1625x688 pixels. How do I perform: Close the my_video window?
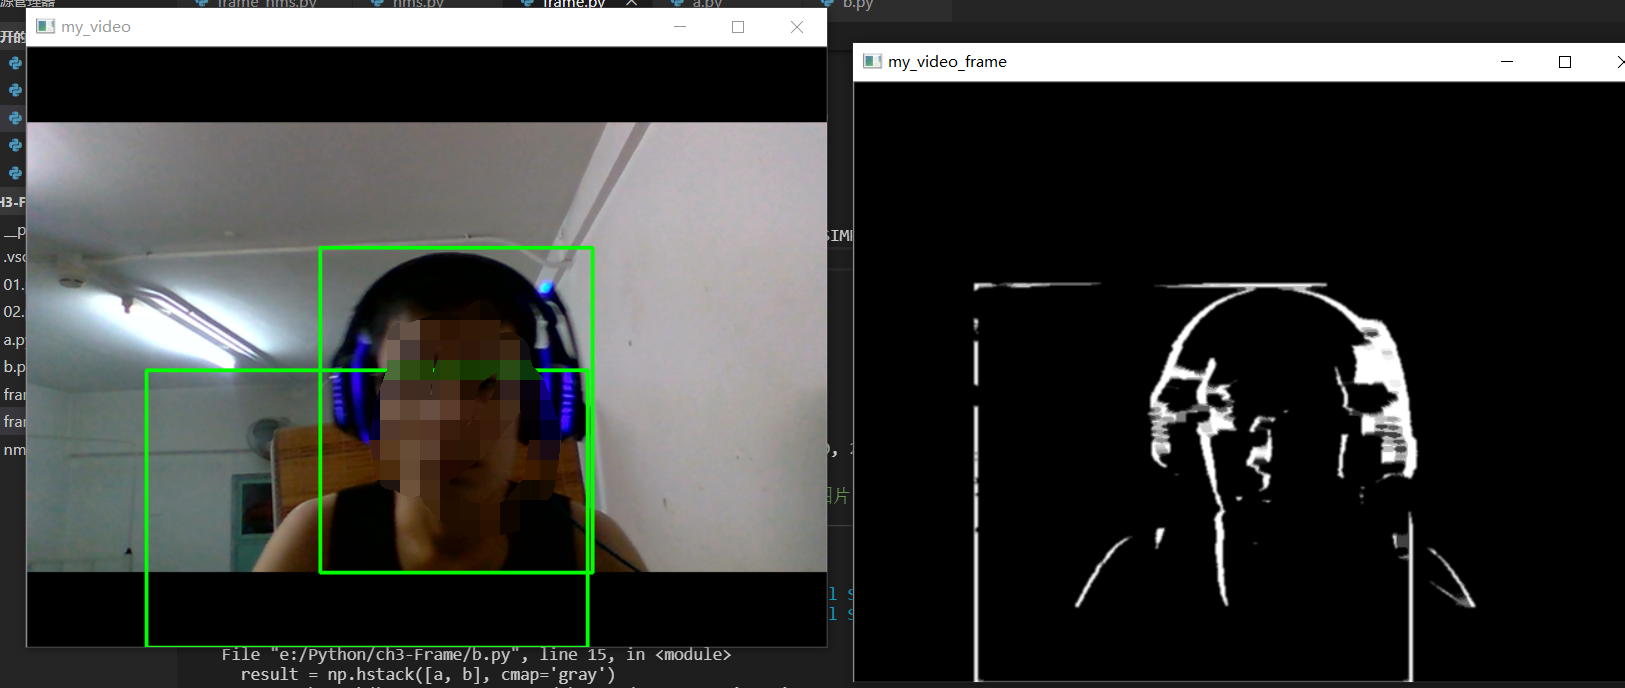[797, 27]
